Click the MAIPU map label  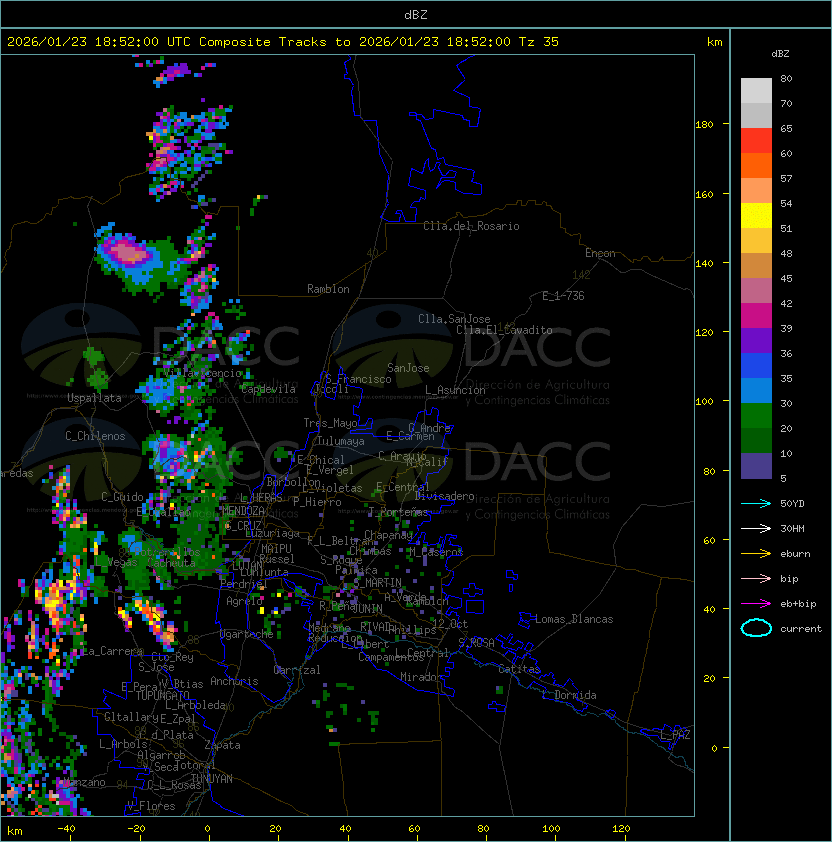click(x=276, y=549)
